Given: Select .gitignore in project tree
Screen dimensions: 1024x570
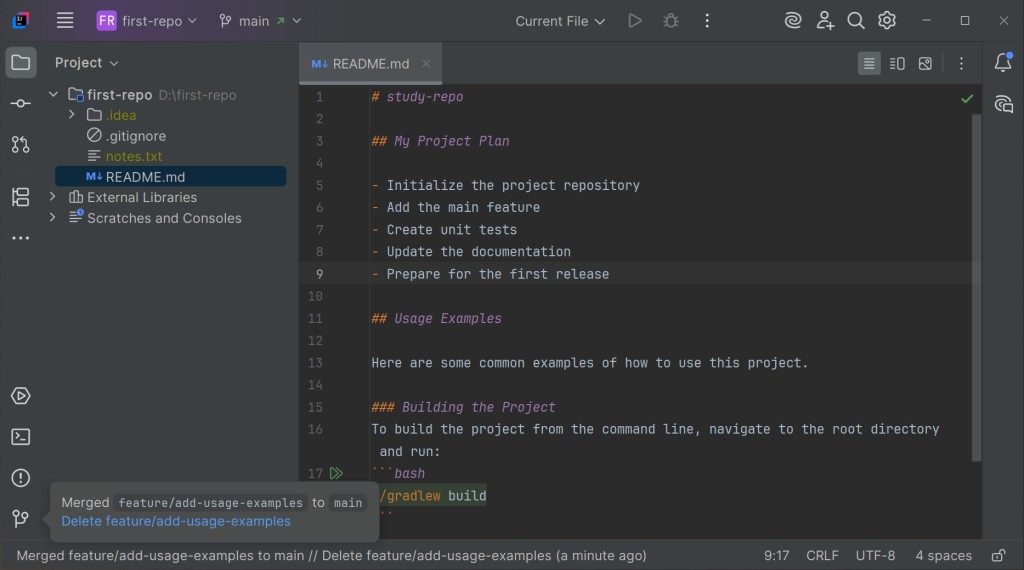Looking at the screenshot, I should 136,136.
